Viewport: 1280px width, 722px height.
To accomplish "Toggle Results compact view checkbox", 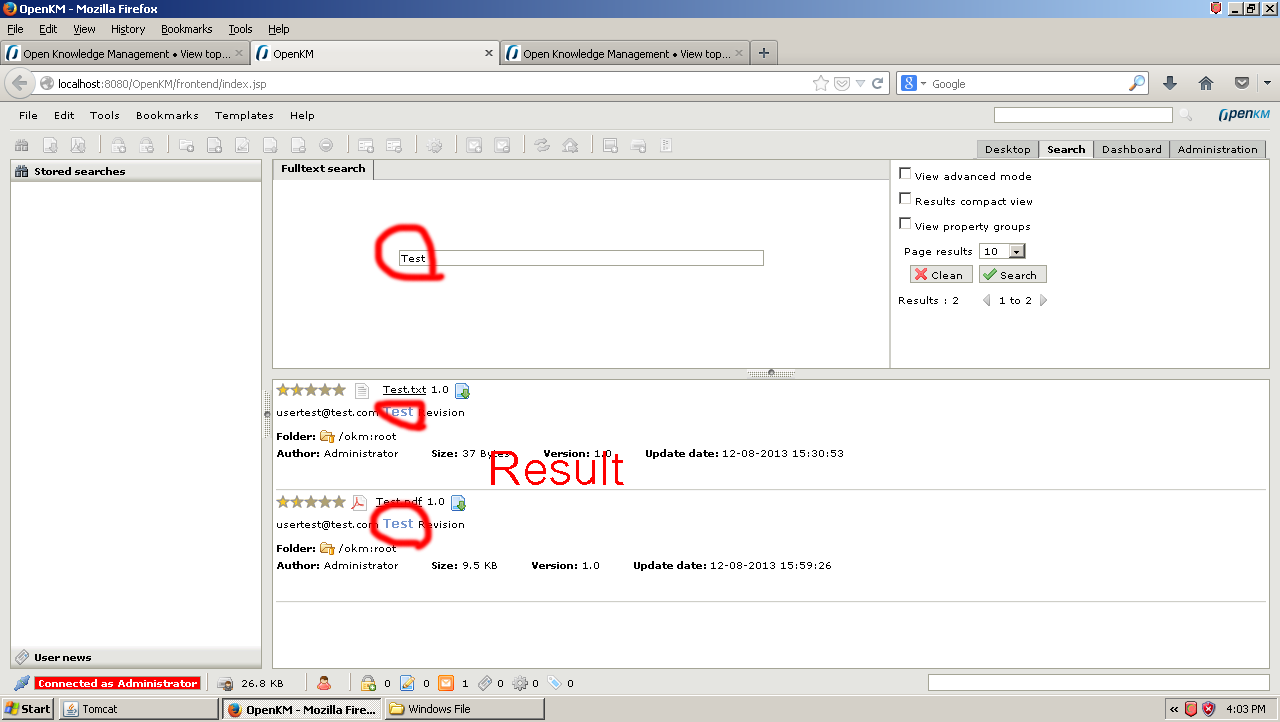I will (x=905, y=199).
